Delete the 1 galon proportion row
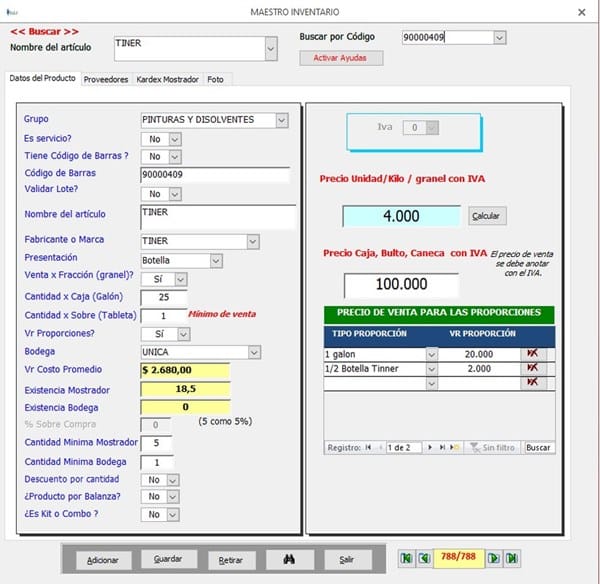Screen dimensions: 600x584 coord(531,354)
